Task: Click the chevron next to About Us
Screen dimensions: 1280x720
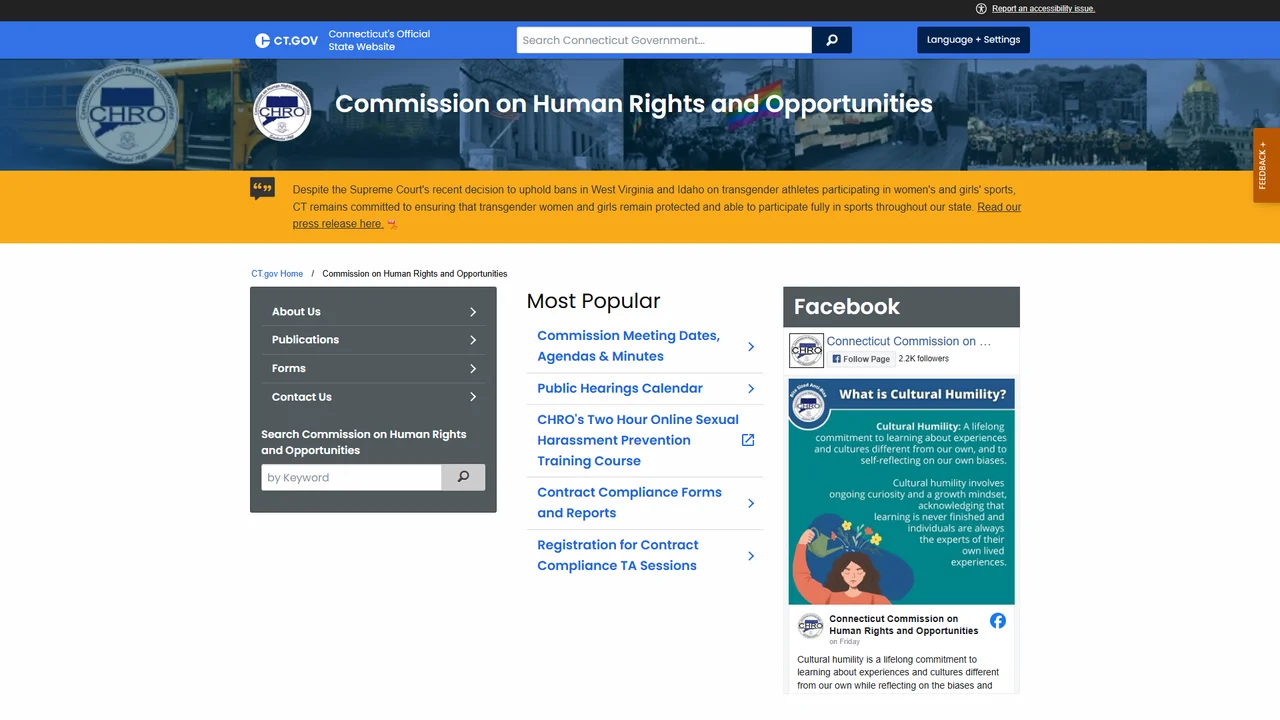Action: coord(473,312)
